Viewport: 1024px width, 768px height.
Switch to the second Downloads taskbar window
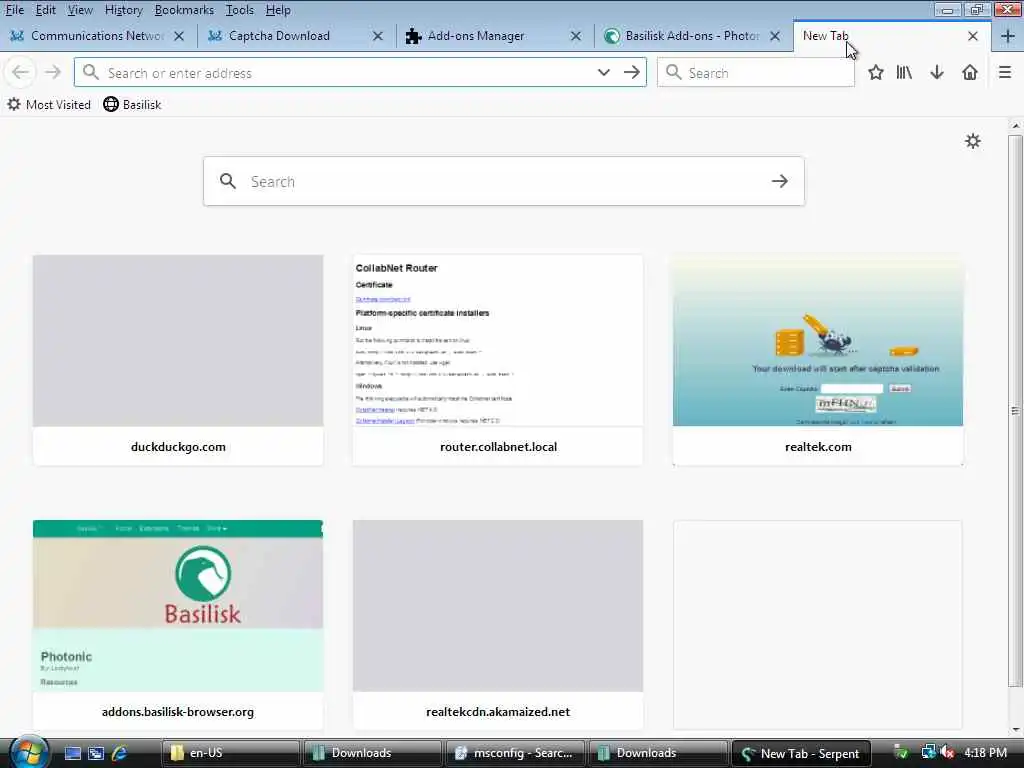(658, 753)
